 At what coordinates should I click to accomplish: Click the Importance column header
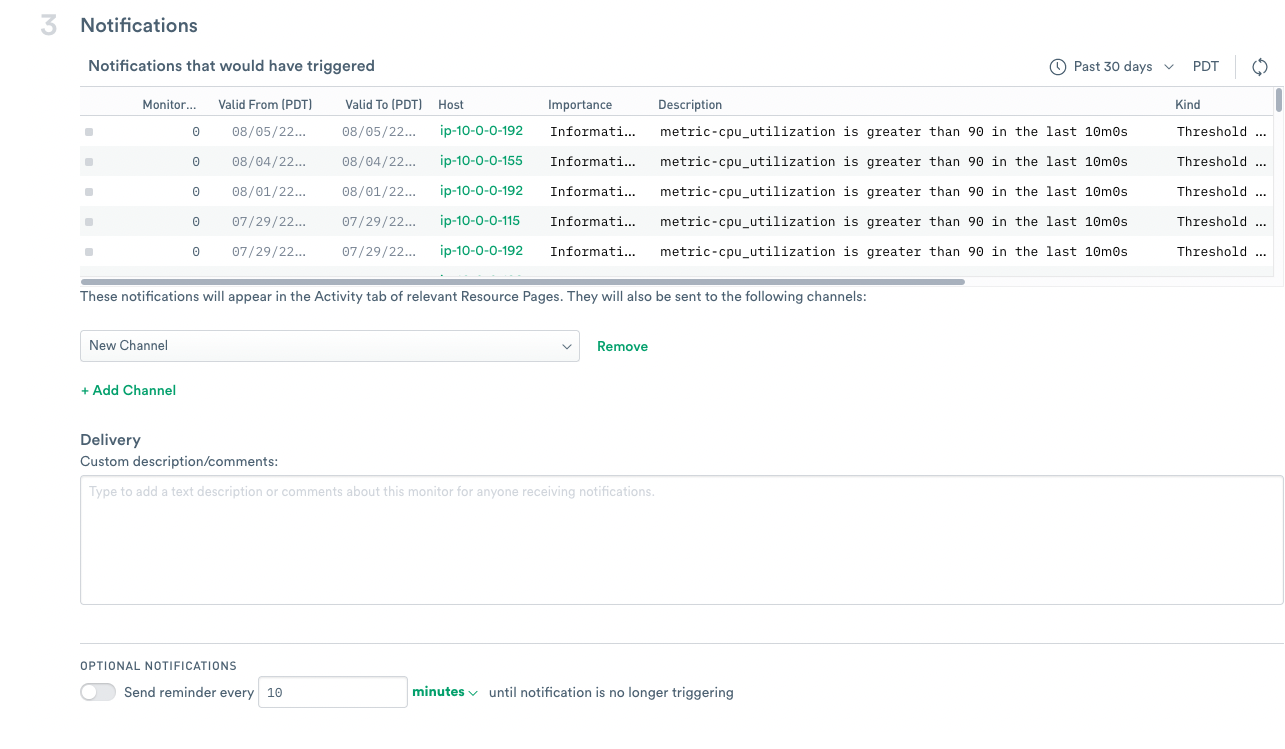point(580,104)
